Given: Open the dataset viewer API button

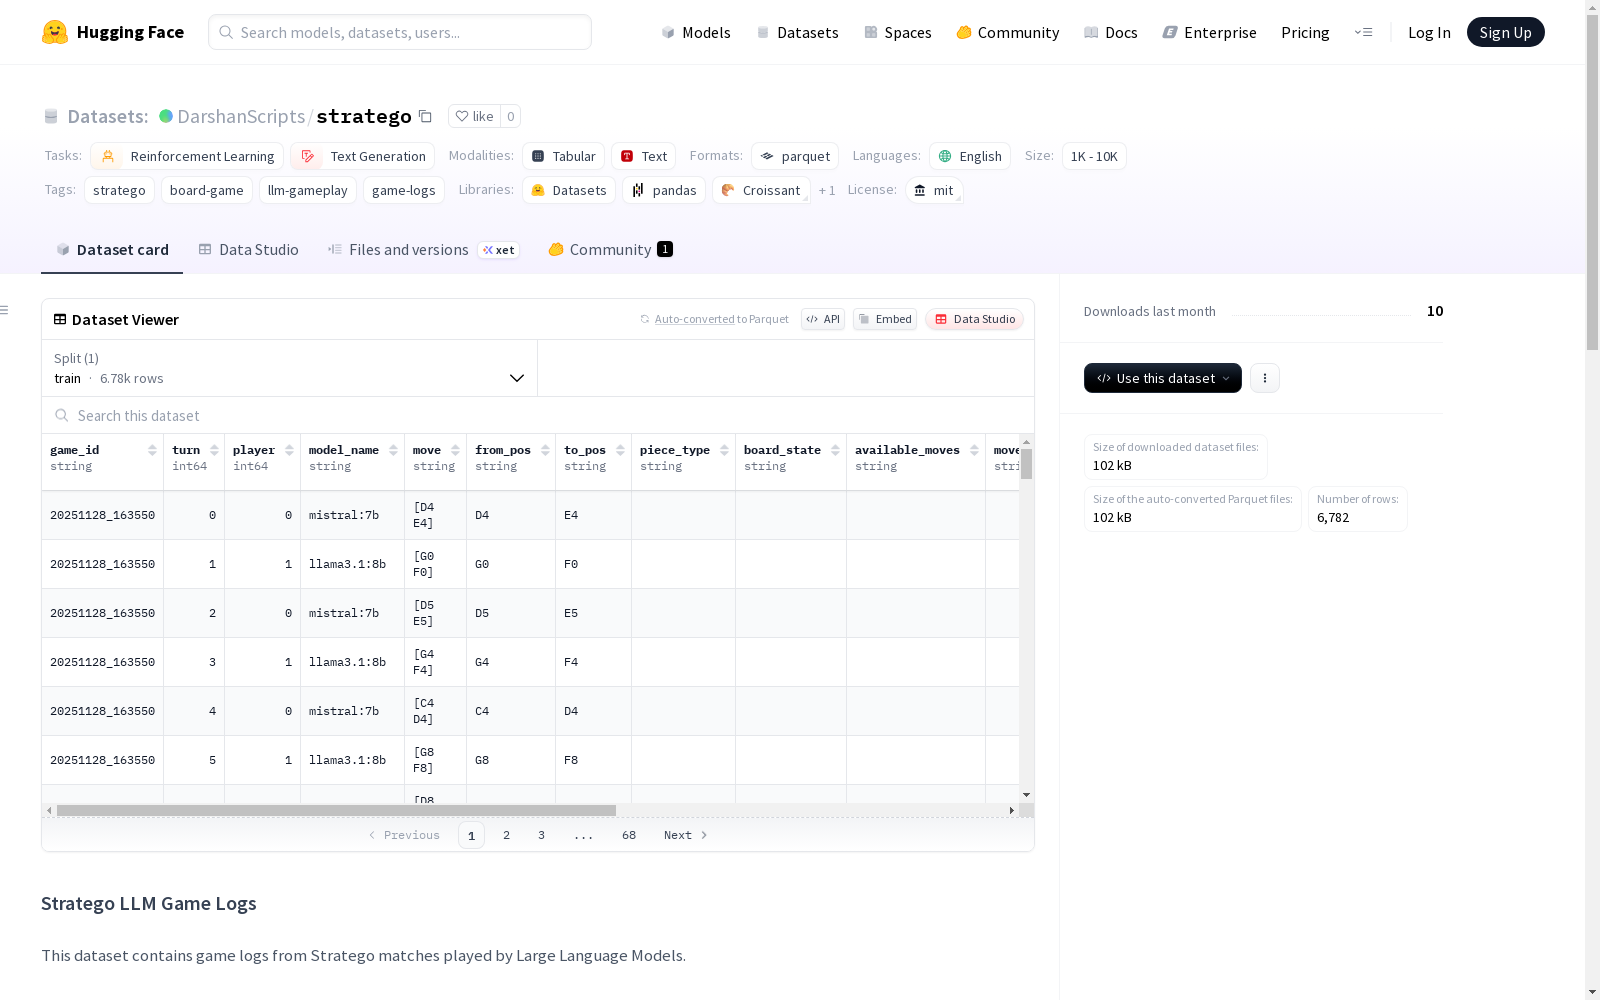Looking at the screenshot, I should [x=823, y=319].
